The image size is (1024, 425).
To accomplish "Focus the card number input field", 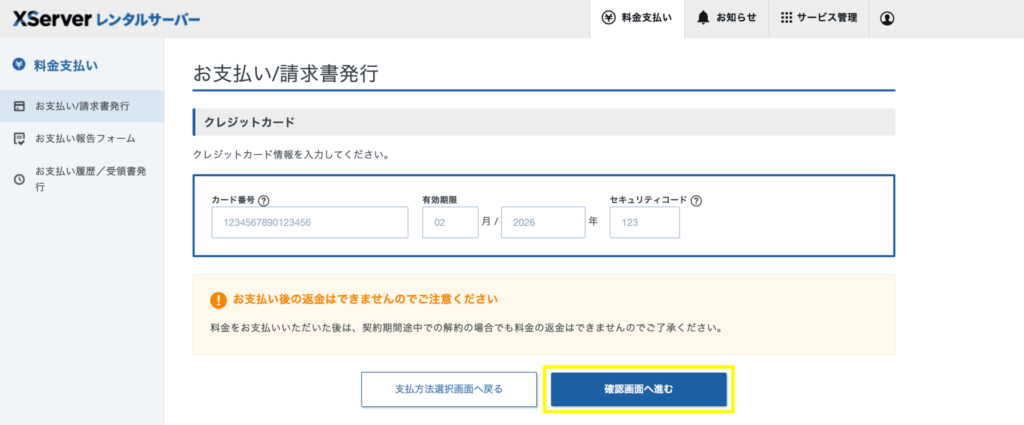I will point(310,222).
